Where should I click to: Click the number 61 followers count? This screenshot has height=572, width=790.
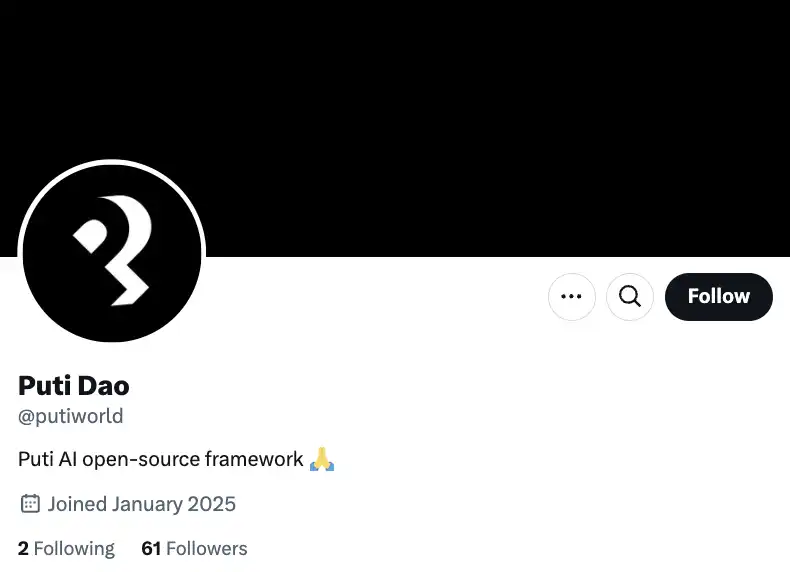[x=151, y=548]
